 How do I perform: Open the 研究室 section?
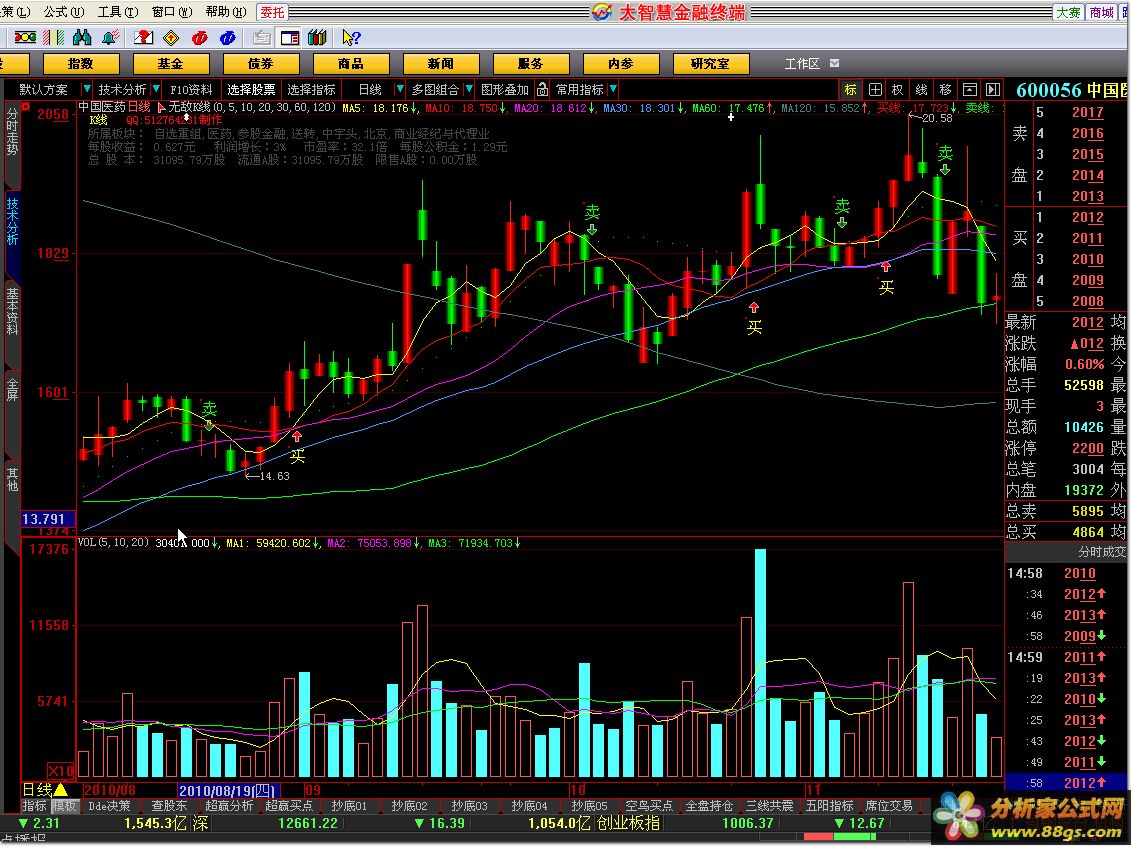tap(710, 64)
